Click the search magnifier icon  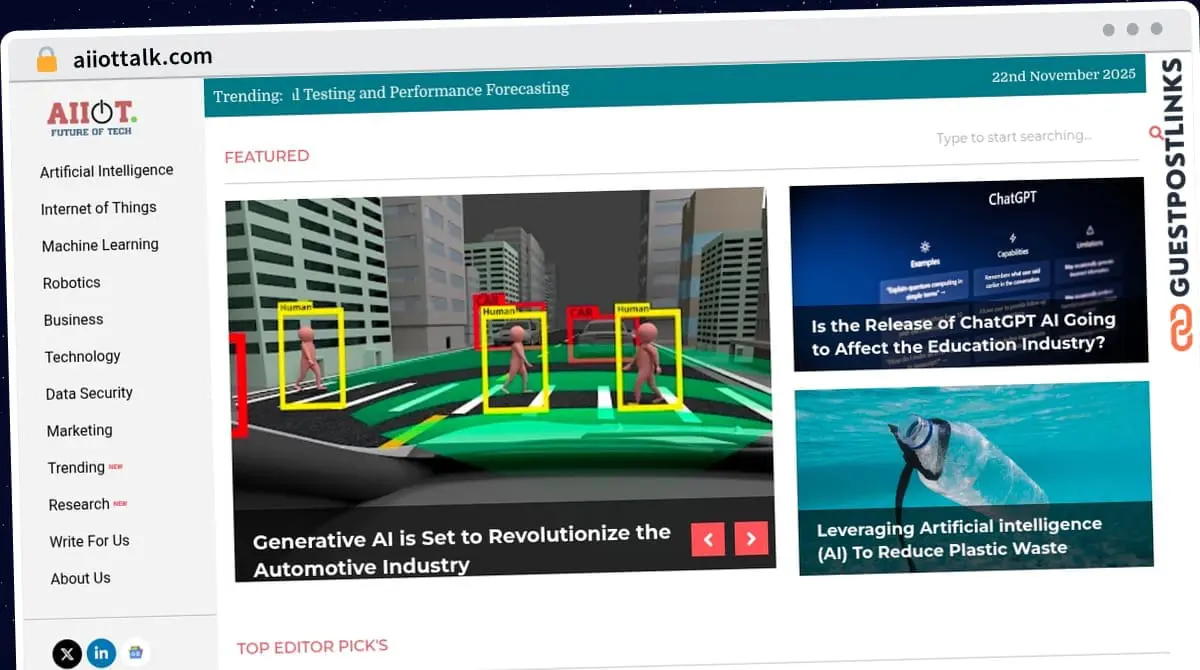click(1155, 133)
